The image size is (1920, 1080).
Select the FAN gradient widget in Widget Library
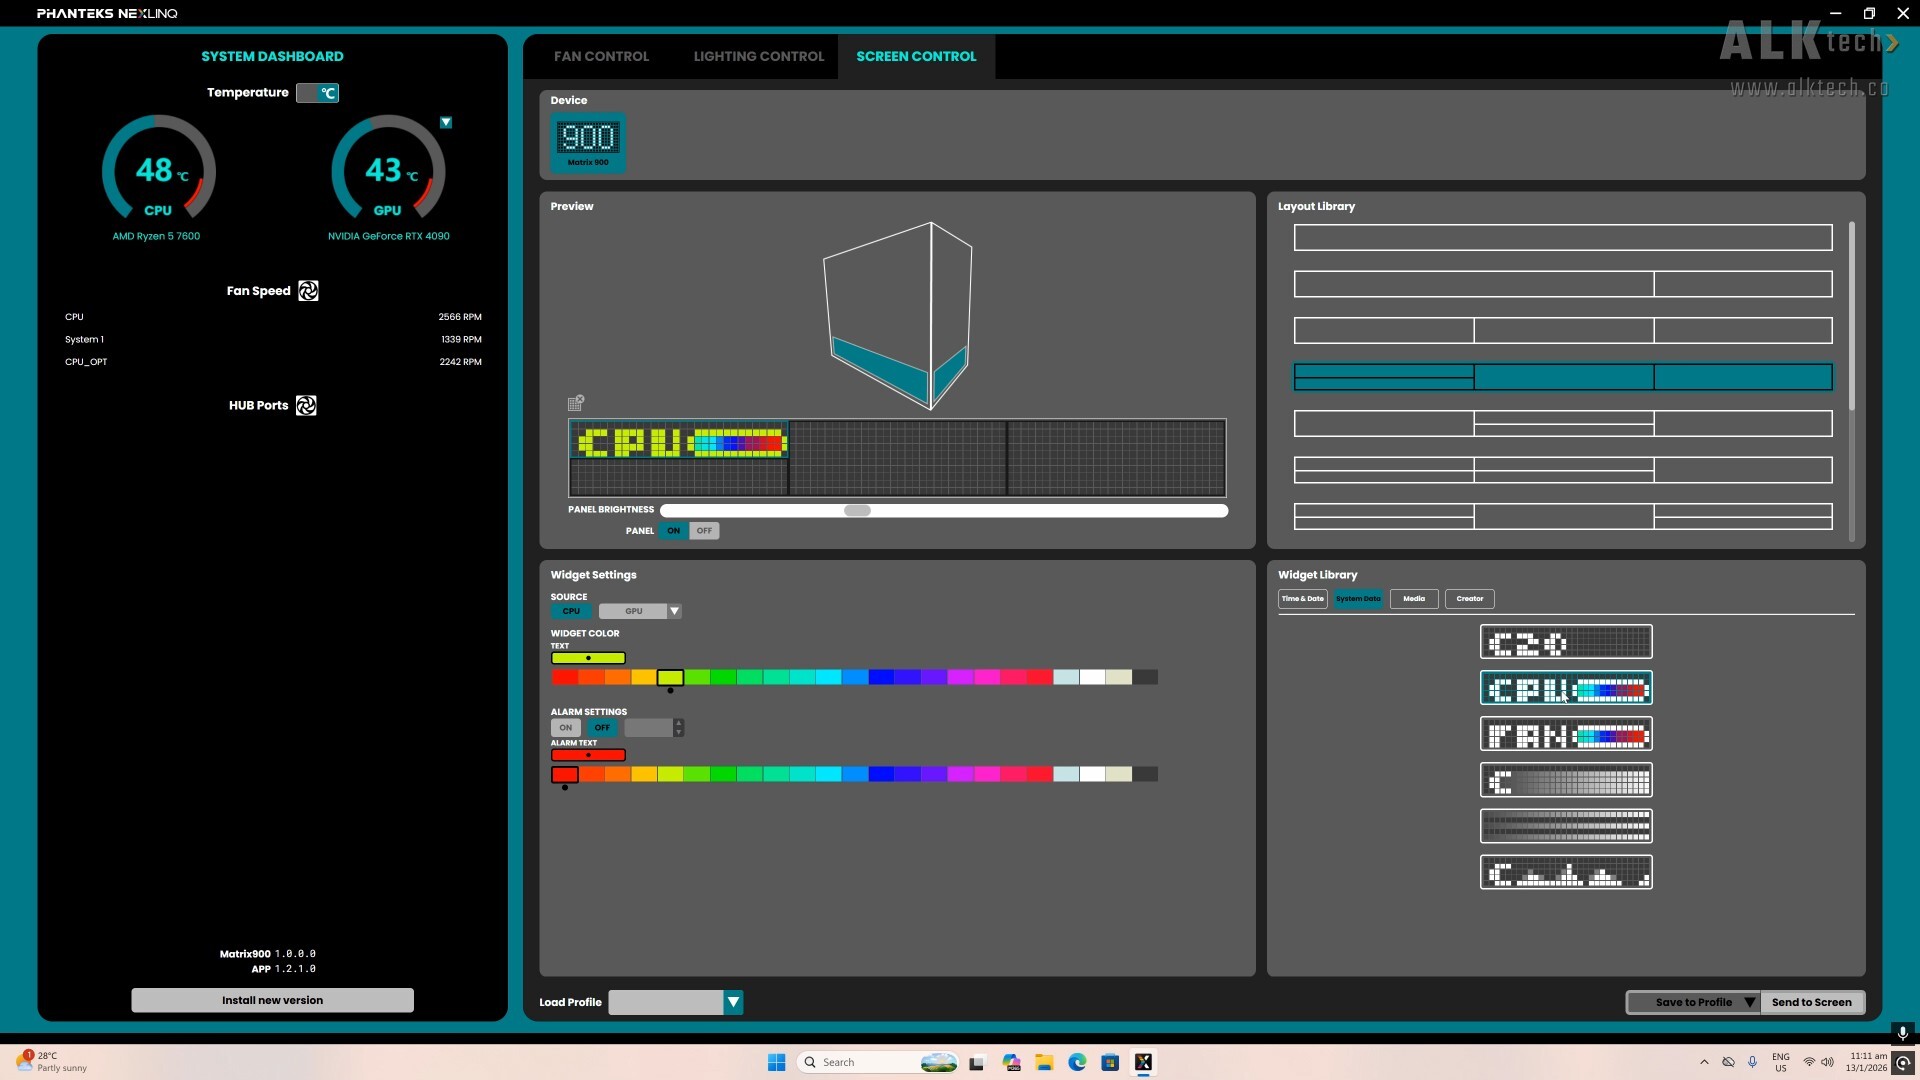1565,733
